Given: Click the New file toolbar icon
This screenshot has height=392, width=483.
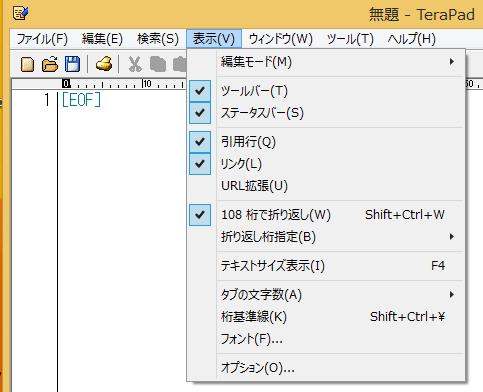Looking at the screenshot, I should (x=27, y=64).
